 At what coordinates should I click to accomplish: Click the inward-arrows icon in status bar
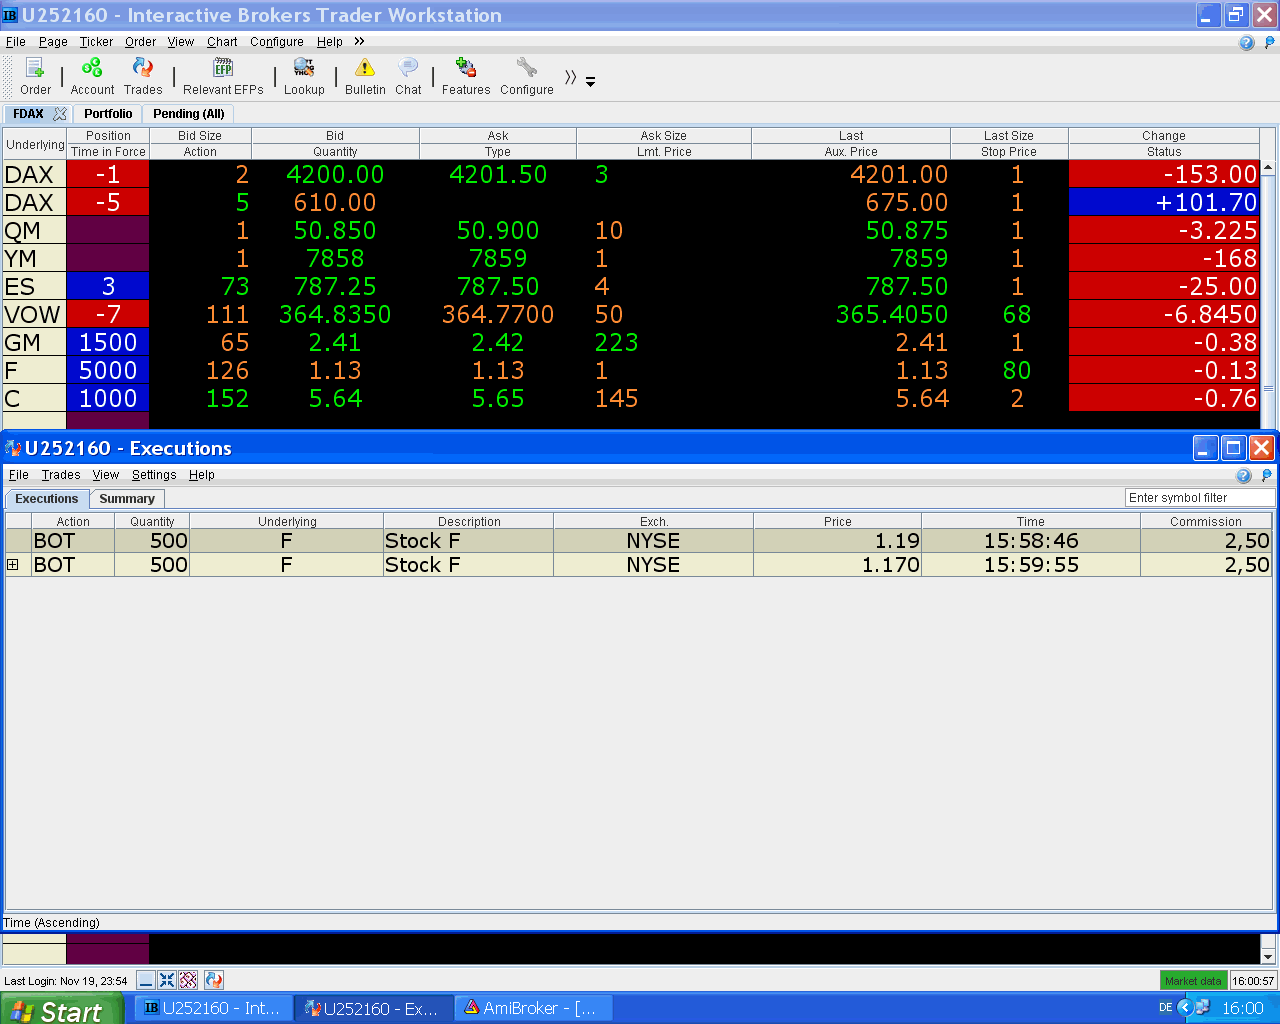point(167,980)
